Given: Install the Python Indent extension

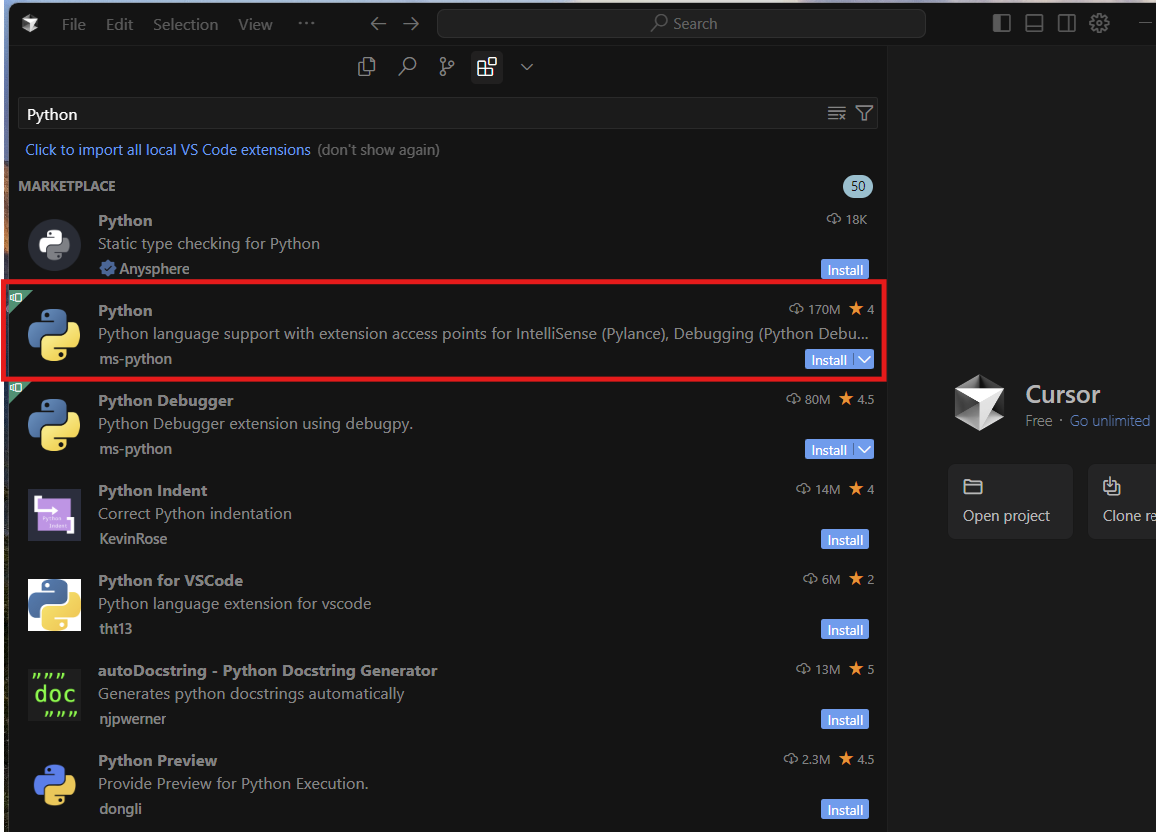Looking at the screenshot, I should (x=845, y=539).
